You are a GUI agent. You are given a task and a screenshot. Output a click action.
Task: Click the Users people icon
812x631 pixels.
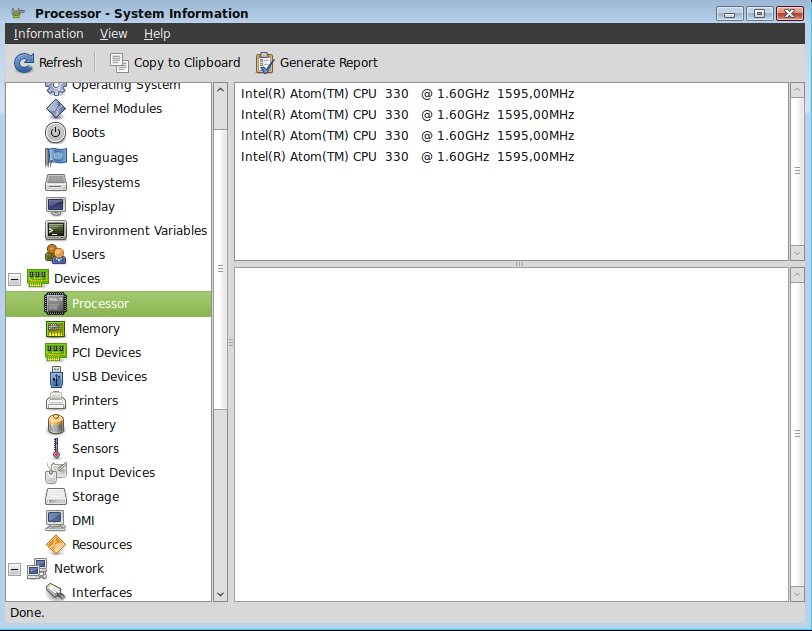pyautogui.click(x=55, y=254)
